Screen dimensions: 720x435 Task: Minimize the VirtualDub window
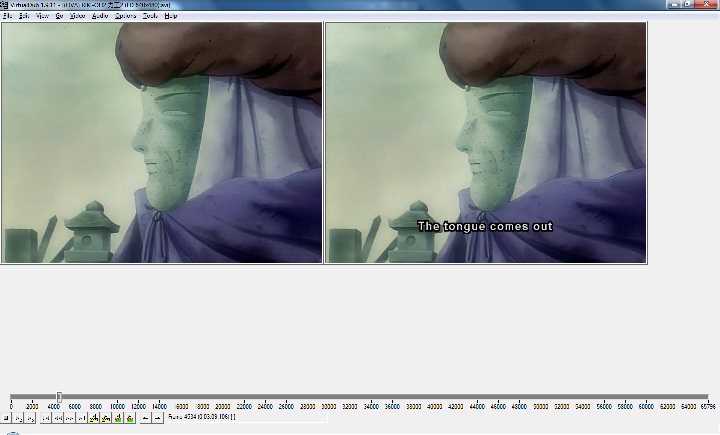coord(674,4)
